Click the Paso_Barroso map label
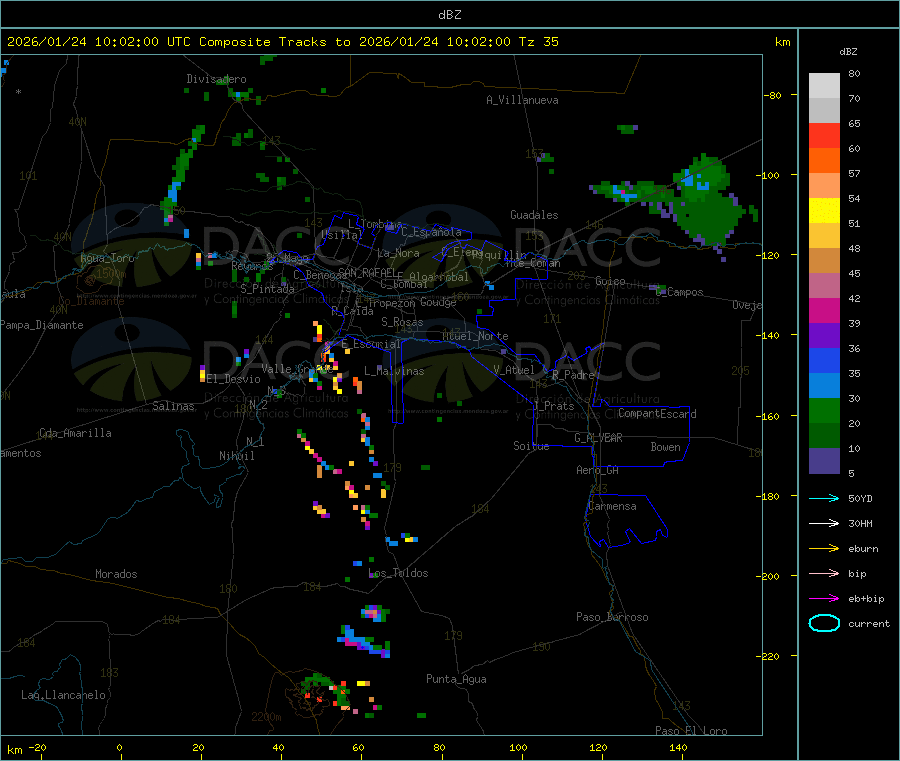 pos(612,617)
